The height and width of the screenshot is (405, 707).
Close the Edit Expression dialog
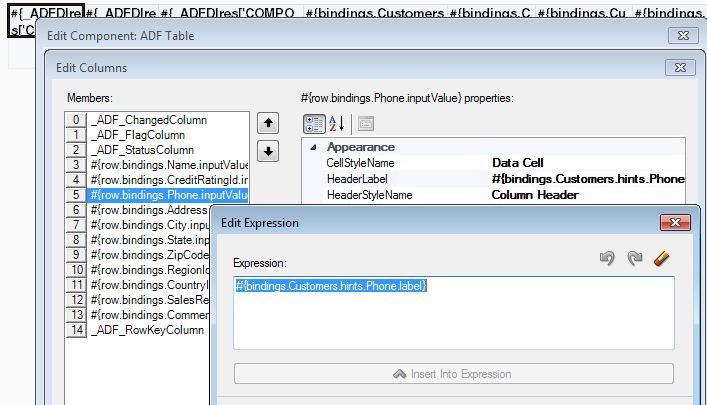[x=675, y=222]
